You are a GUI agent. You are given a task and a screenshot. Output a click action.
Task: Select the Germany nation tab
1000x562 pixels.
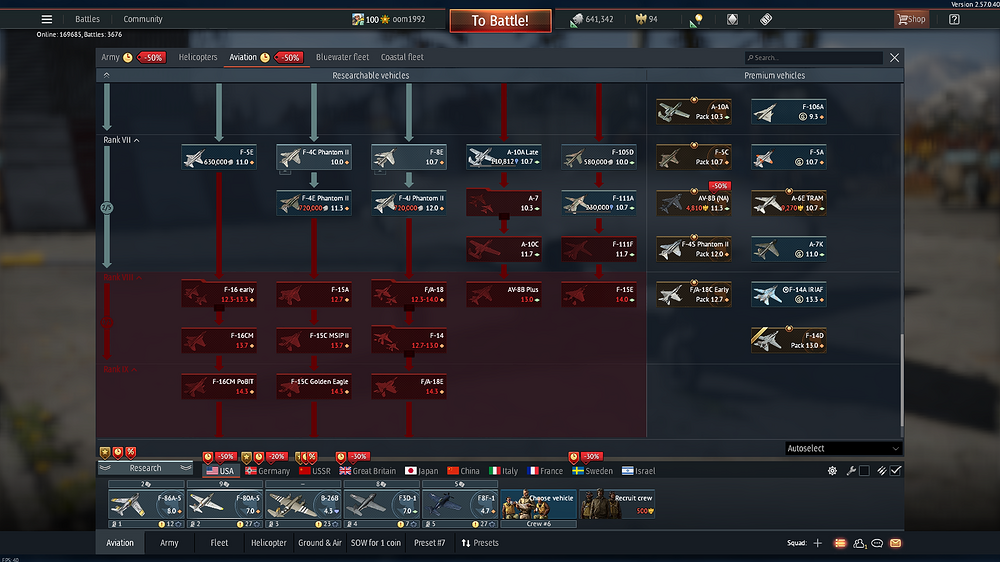[267, 471]
